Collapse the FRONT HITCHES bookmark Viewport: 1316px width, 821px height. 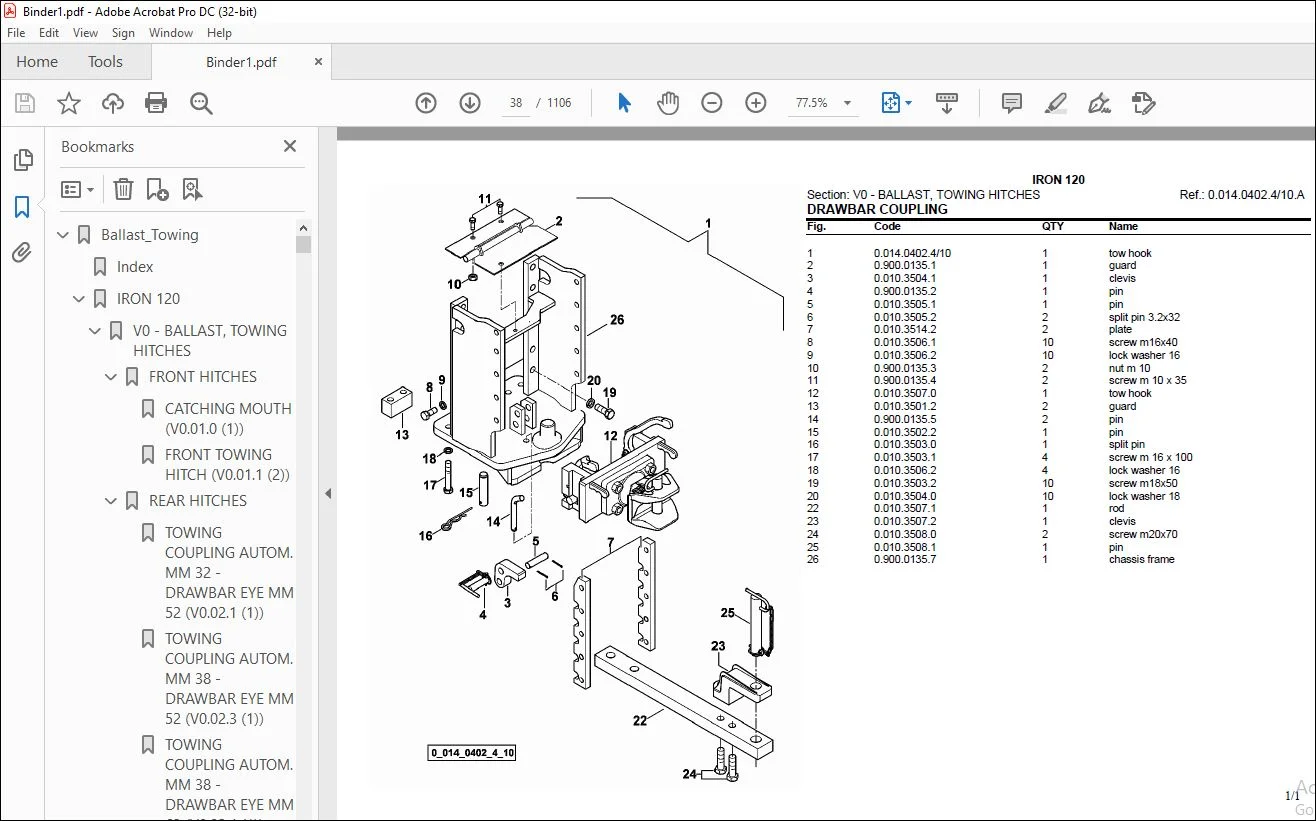(112, 377)
